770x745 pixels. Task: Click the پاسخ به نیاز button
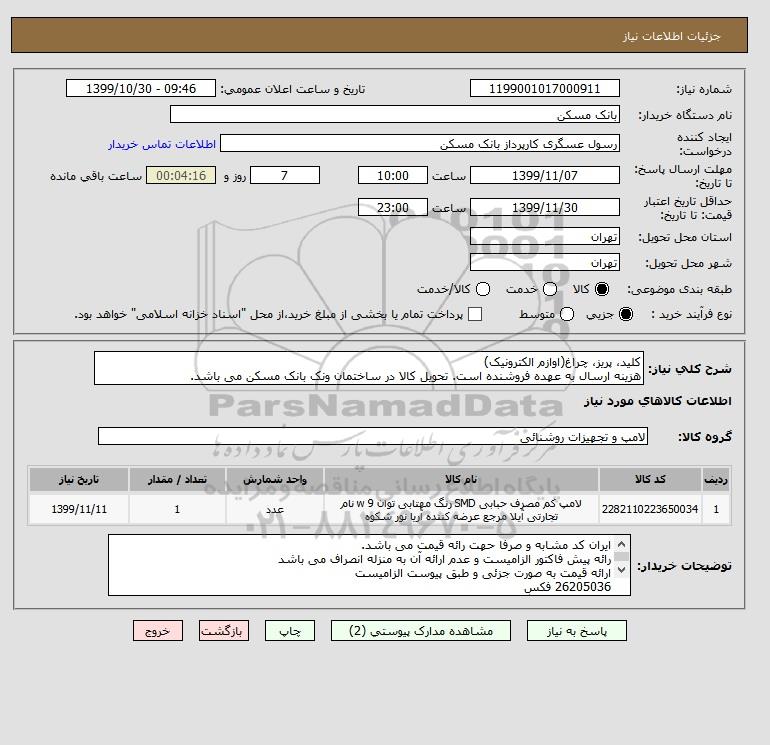(x=577, y=631)
